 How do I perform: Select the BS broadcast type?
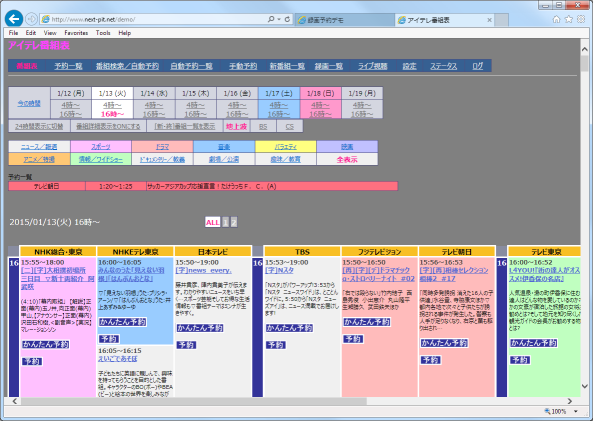(x=263, y=126)
